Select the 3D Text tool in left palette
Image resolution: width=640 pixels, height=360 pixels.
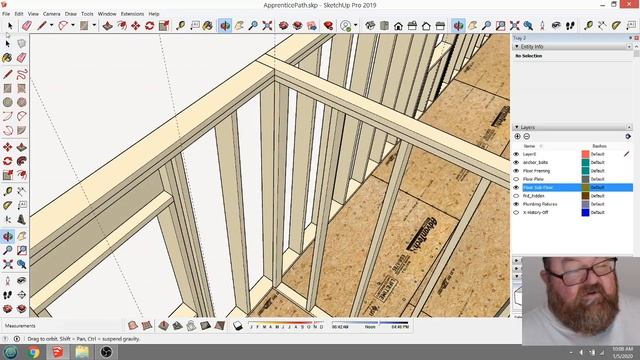[22, 220]
